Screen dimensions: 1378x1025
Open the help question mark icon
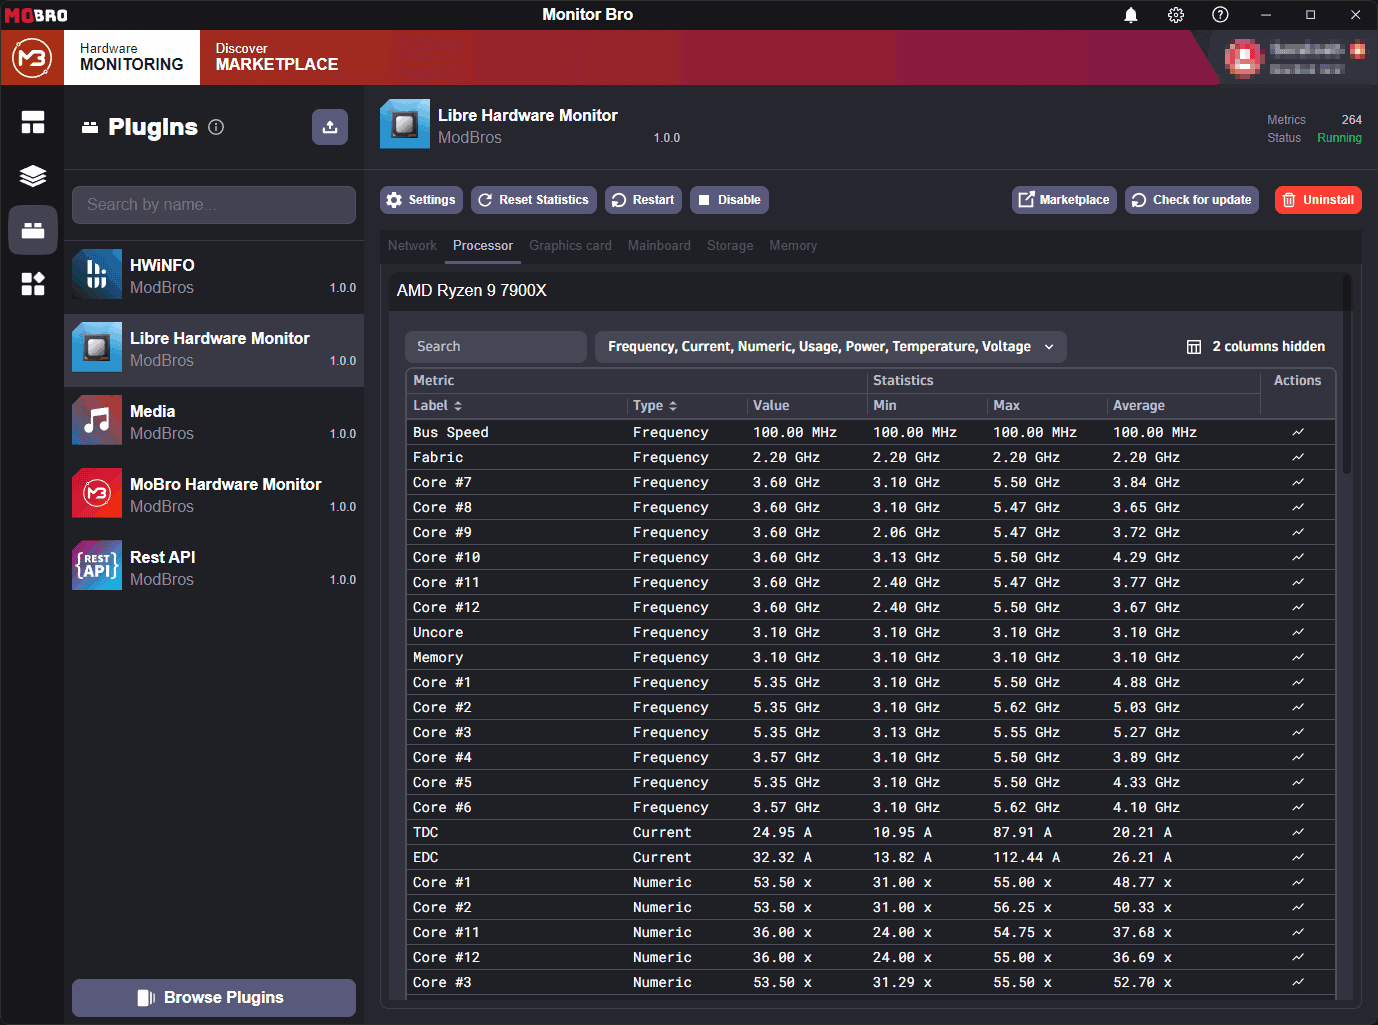1220,15
